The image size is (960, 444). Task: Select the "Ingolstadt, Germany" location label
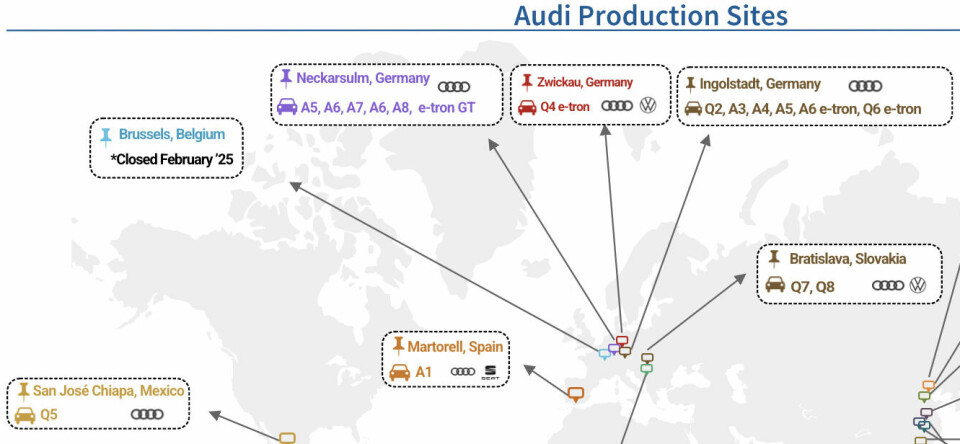pyautogui.click(x=760, y=84)
